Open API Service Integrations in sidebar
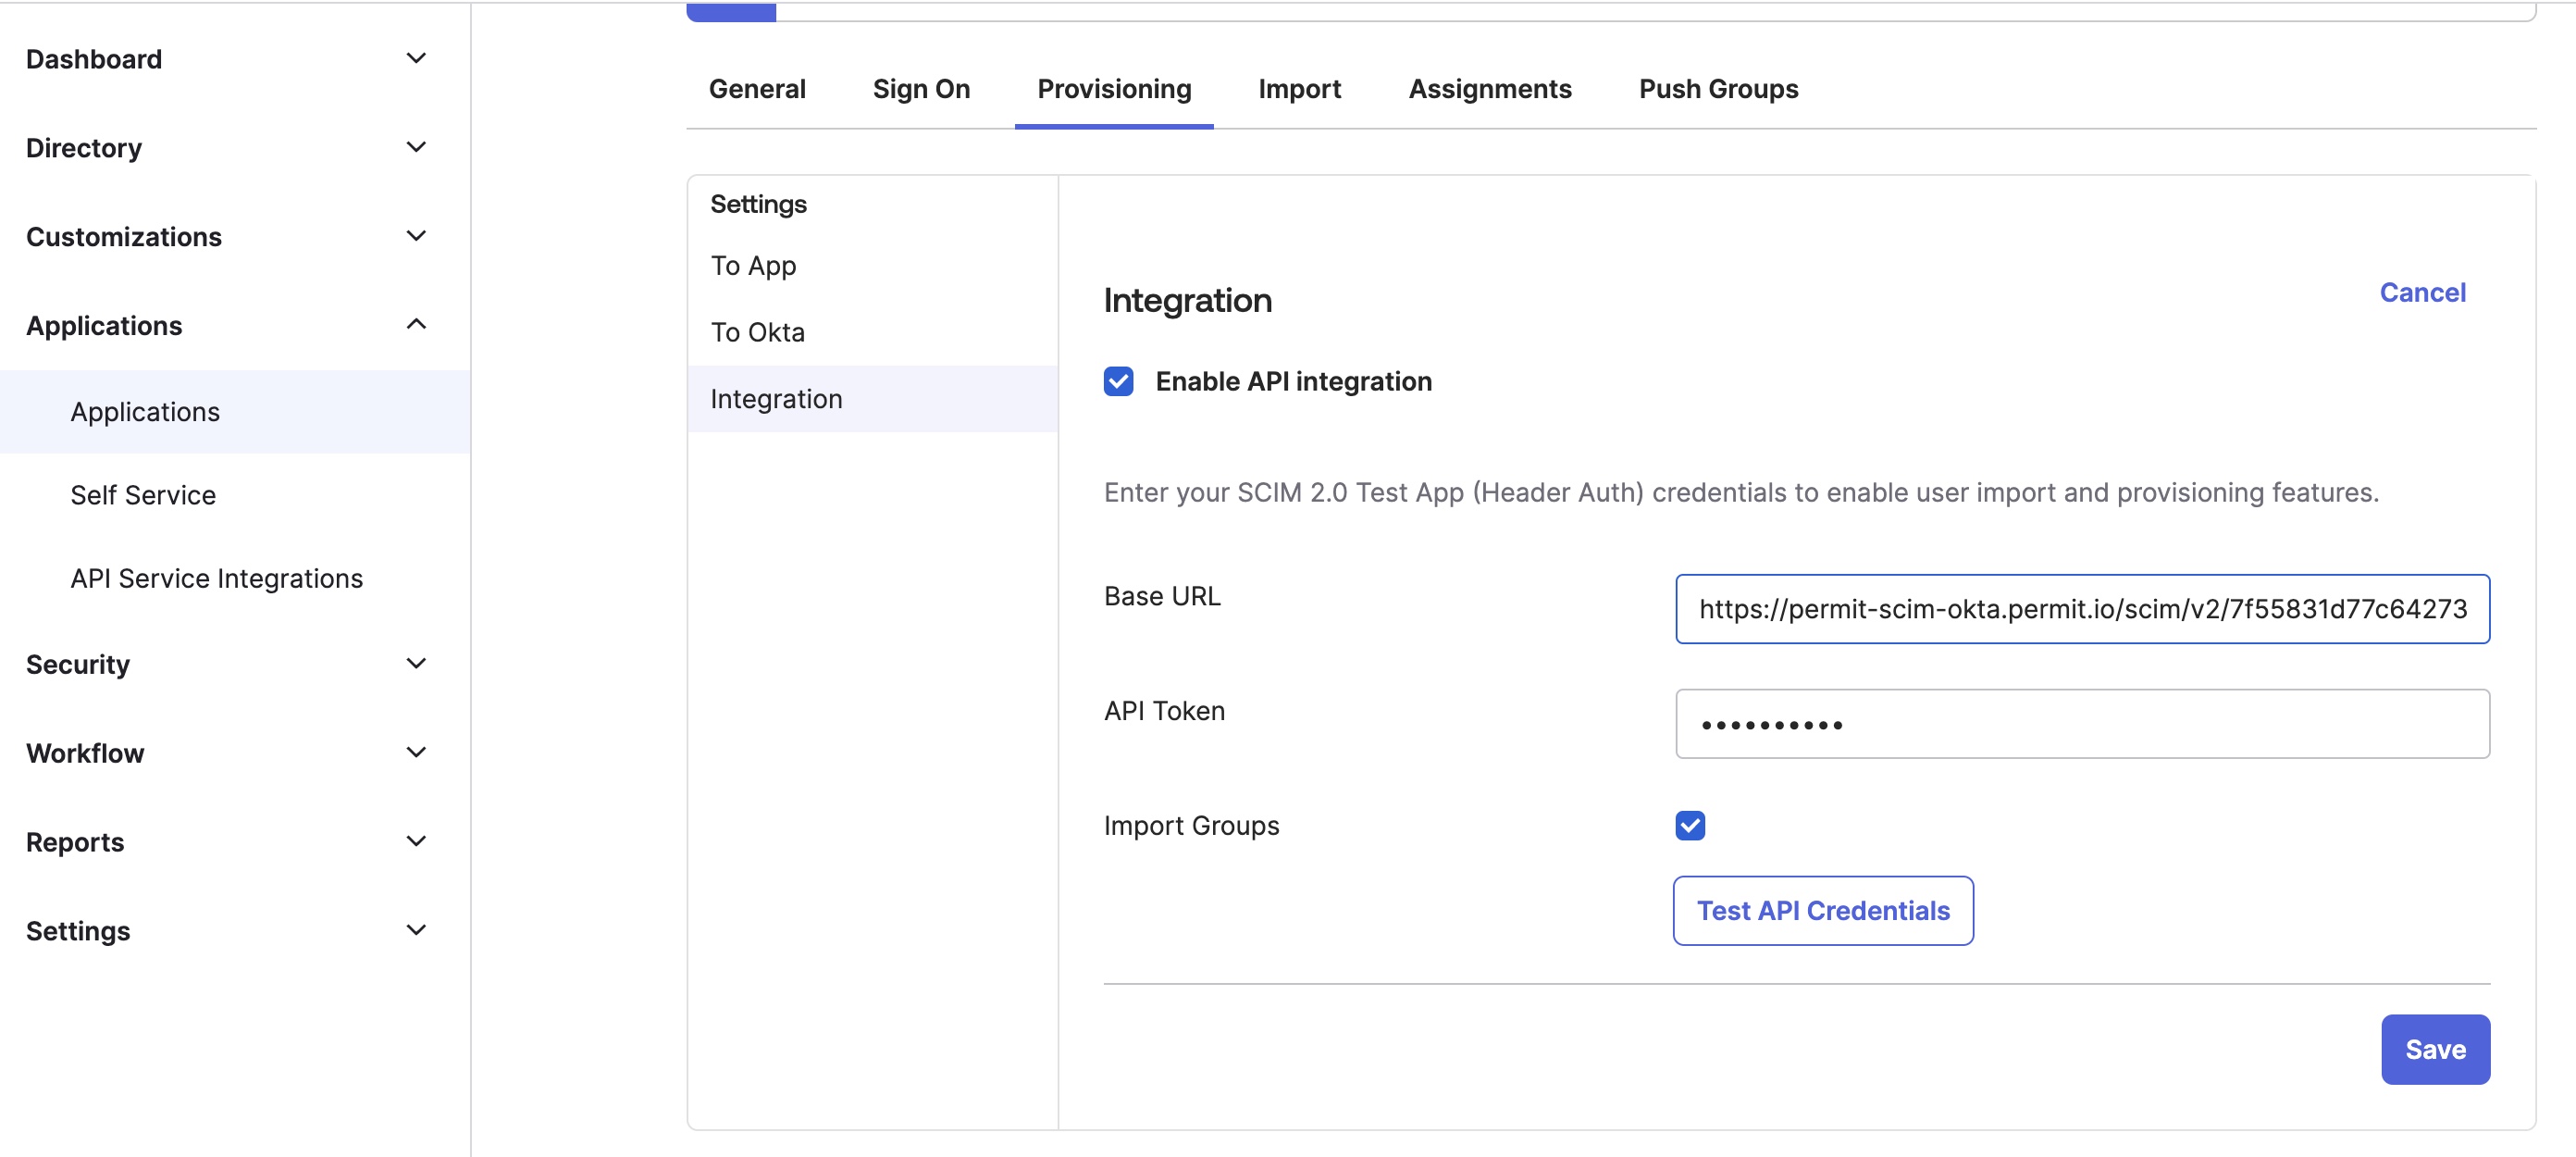Image resolution: width=2576 pixels, height=1157 pixels. coord(216,578)
